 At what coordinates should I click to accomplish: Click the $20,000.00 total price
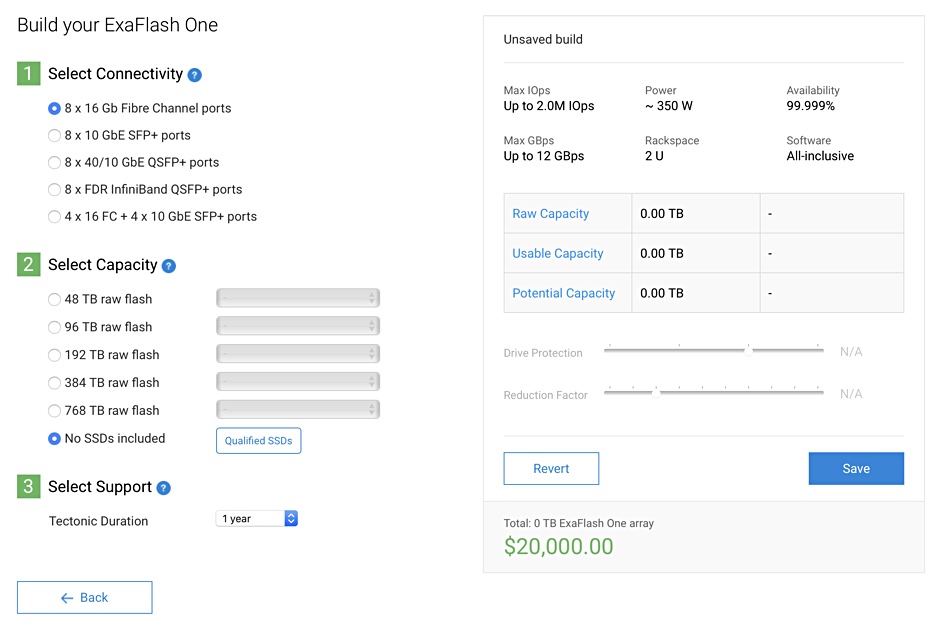[559, 547]
